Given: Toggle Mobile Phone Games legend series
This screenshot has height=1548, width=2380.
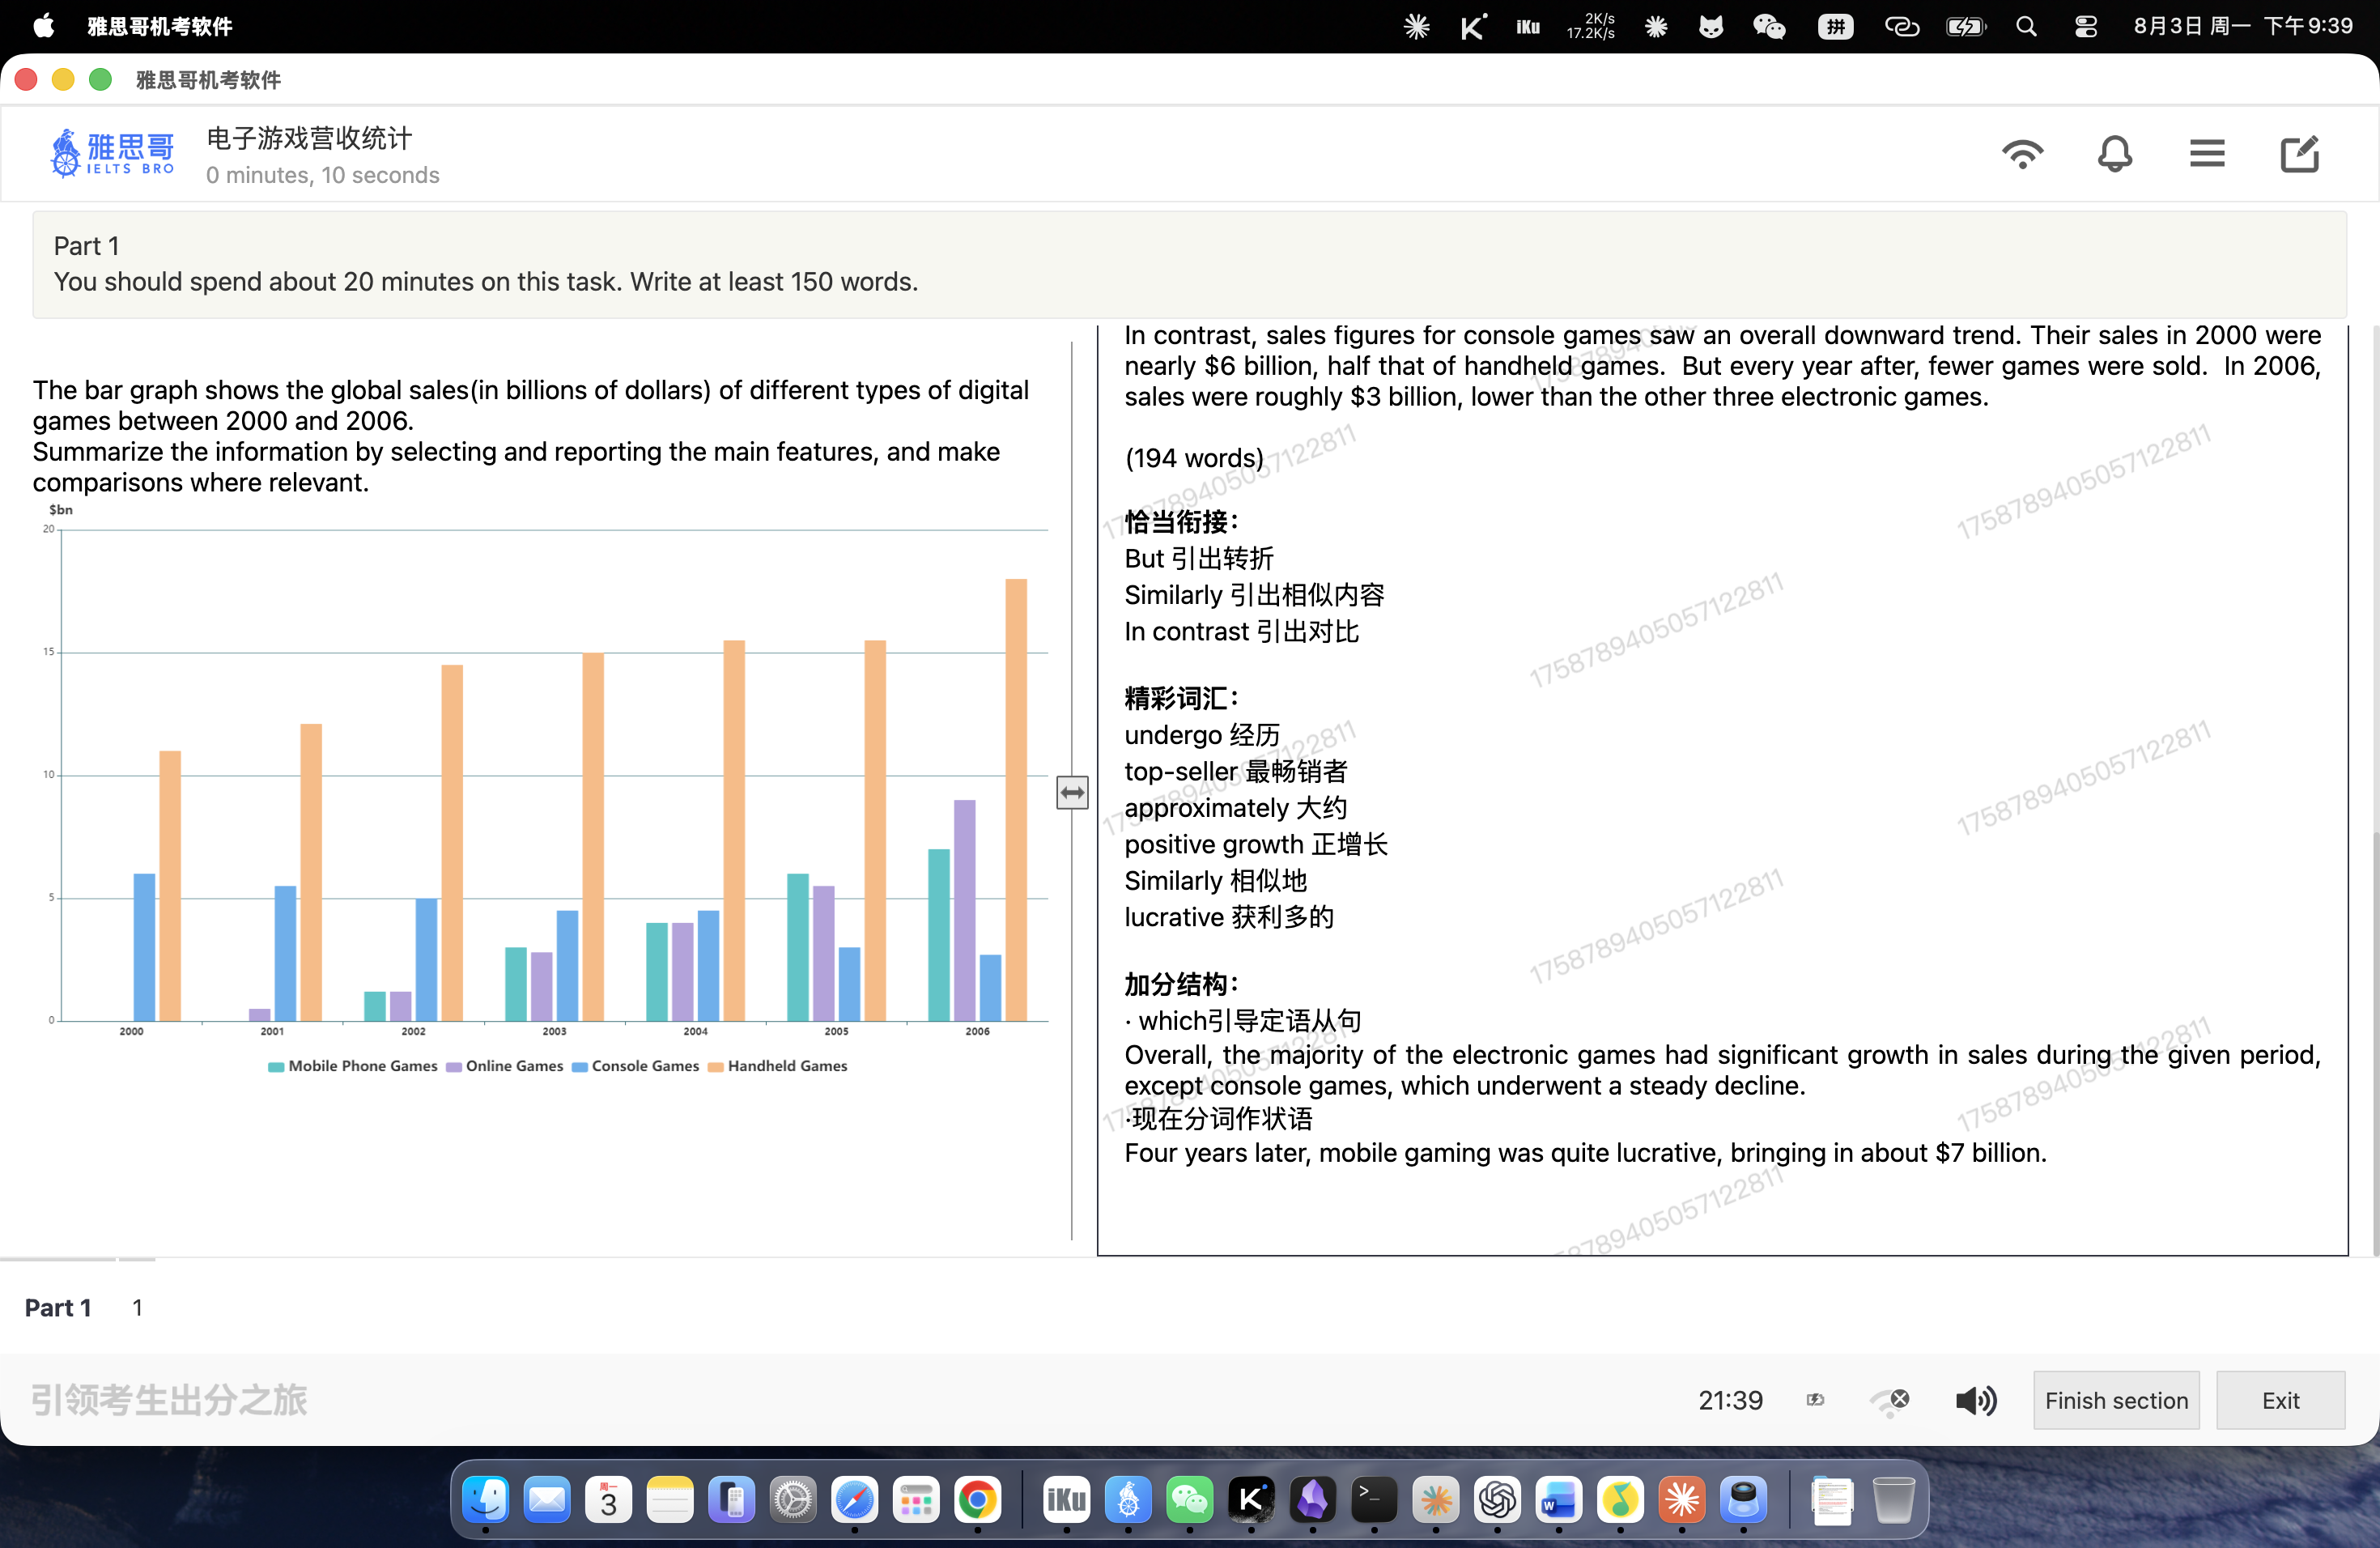Looking at the screenshot, I should click(x=353, y=1066).
